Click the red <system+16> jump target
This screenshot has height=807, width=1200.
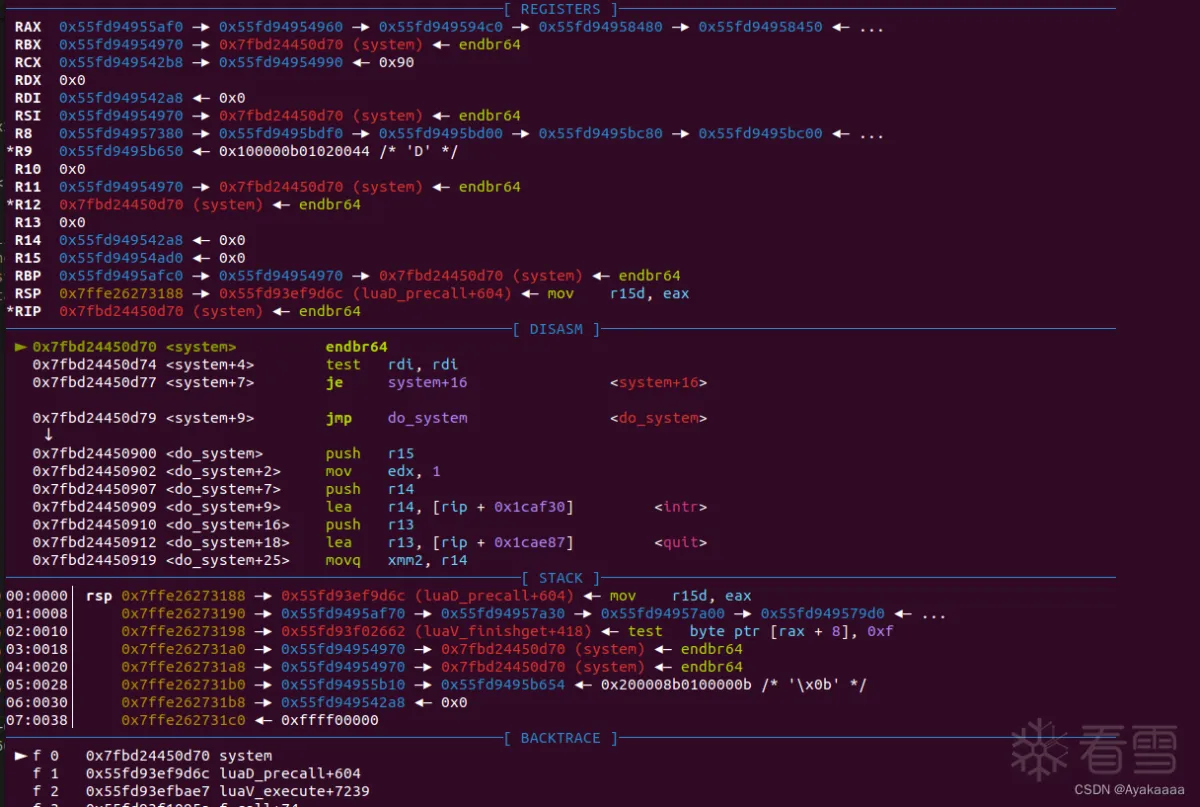click(x=659, y=383)
